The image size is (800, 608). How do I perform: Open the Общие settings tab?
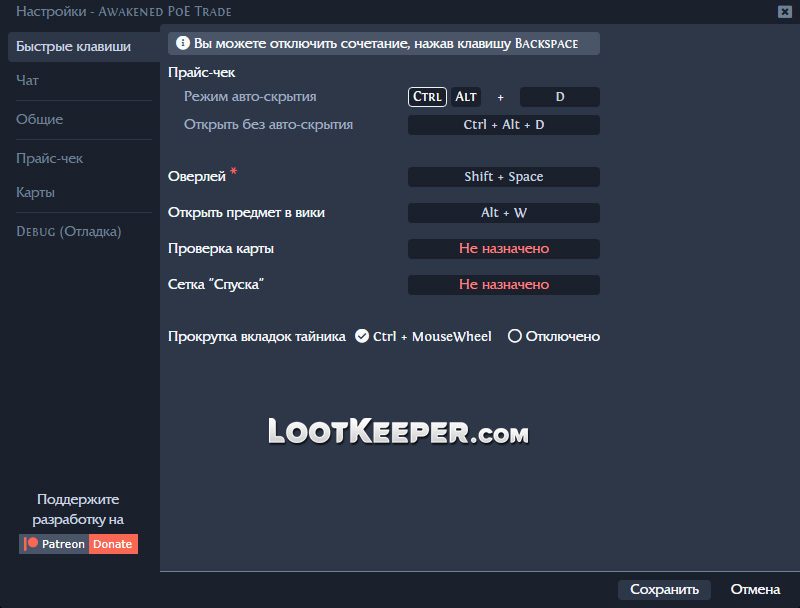pyautogui.click(x=39, y=119)
